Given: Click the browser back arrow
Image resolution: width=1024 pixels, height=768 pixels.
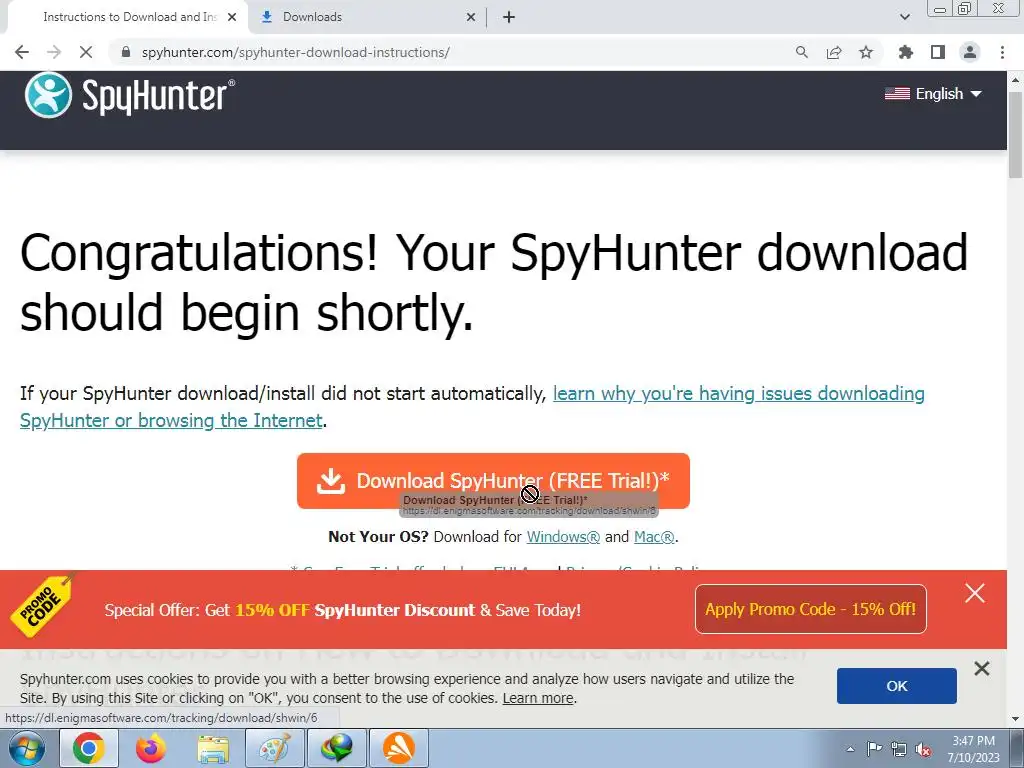Looking at the screenshot, I should (x=22, y=52).
